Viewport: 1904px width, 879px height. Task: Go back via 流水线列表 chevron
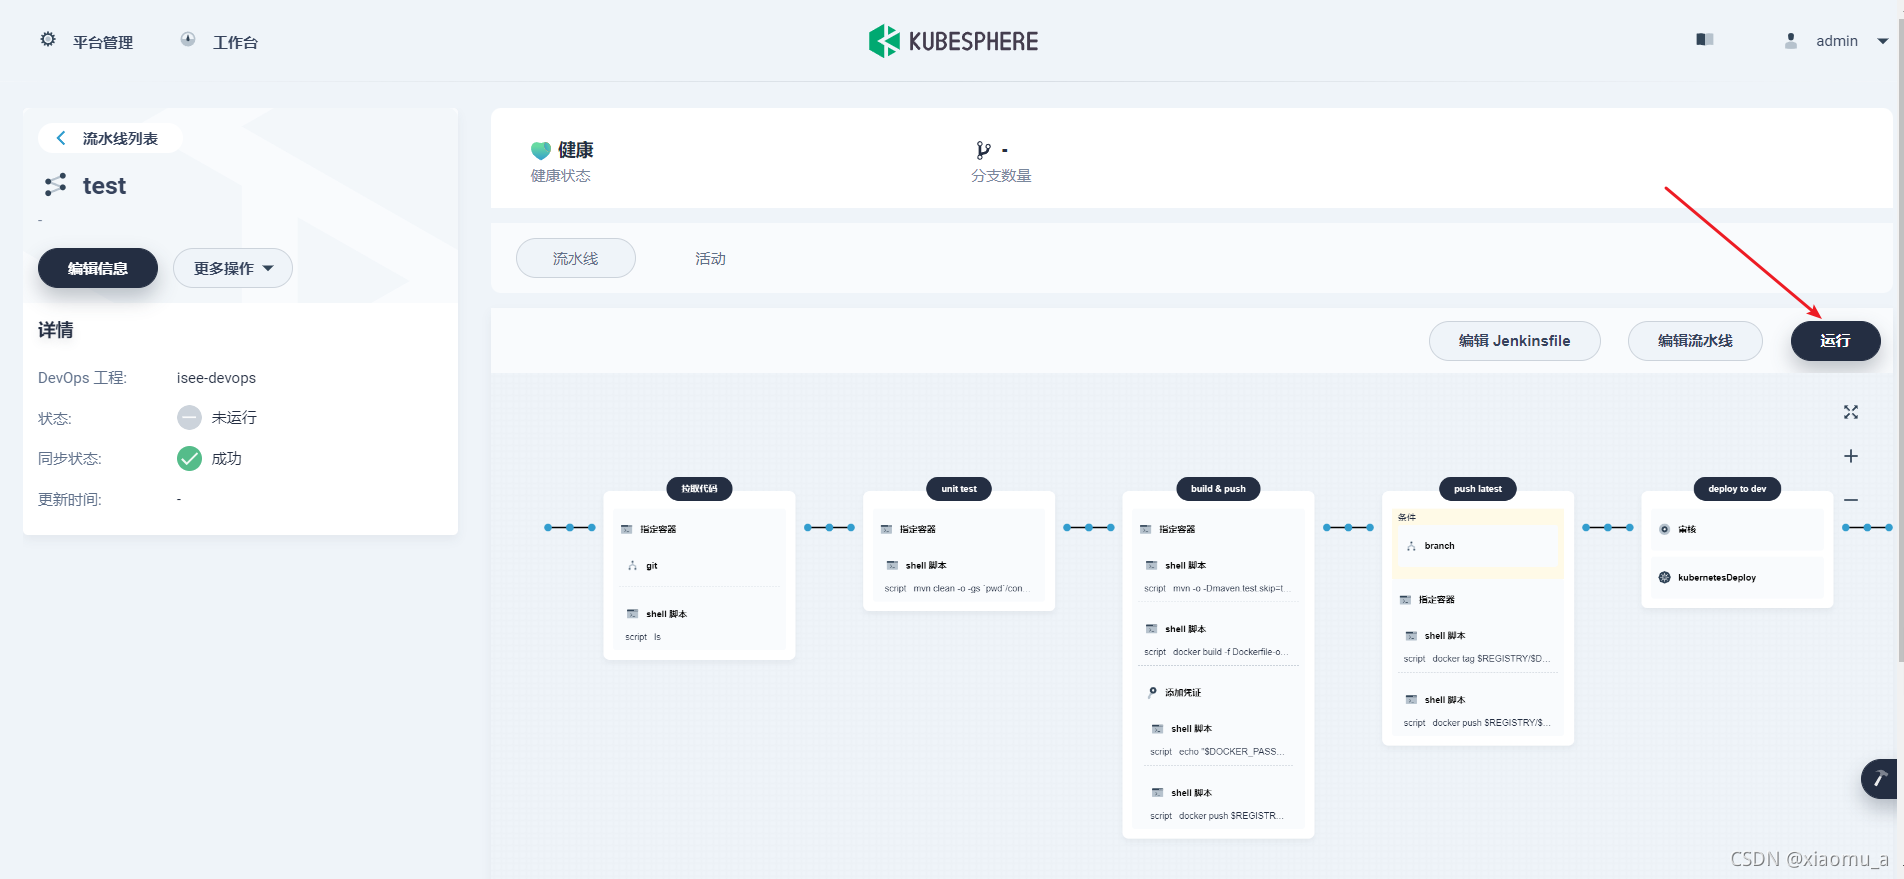point(61,138)
